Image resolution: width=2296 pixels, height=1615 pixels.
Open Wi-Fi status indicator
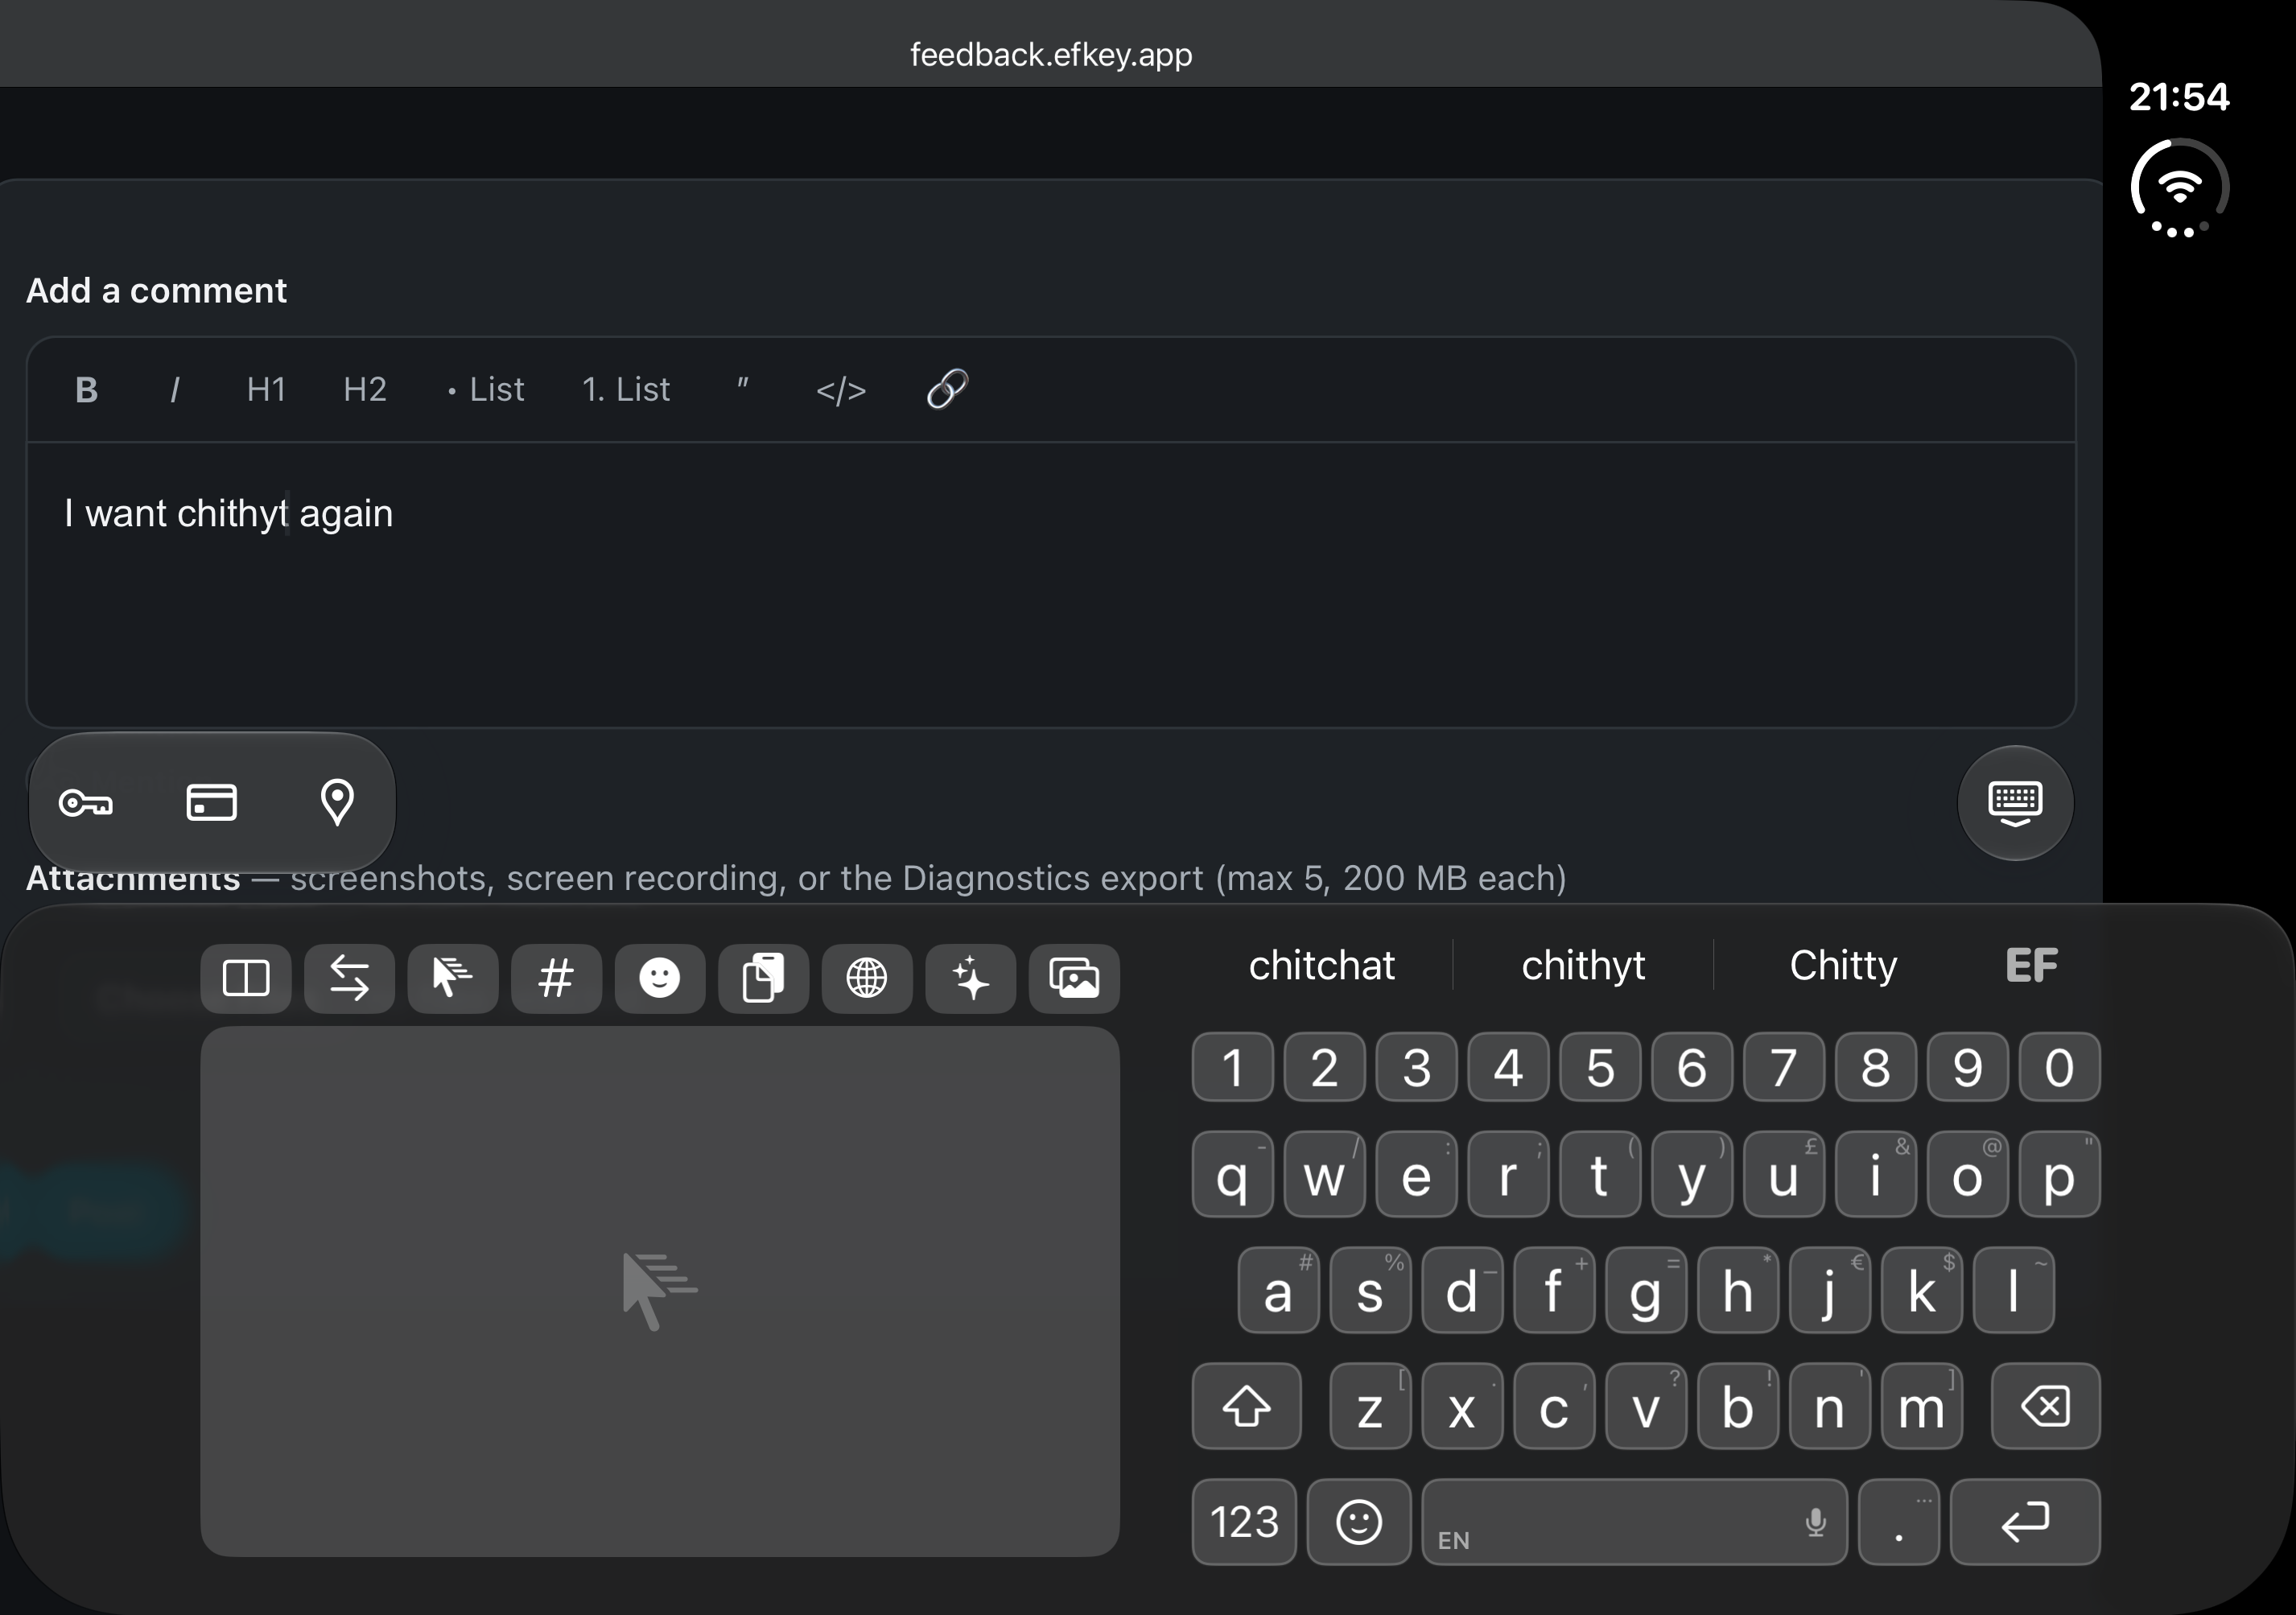(x=2180, y=188)
